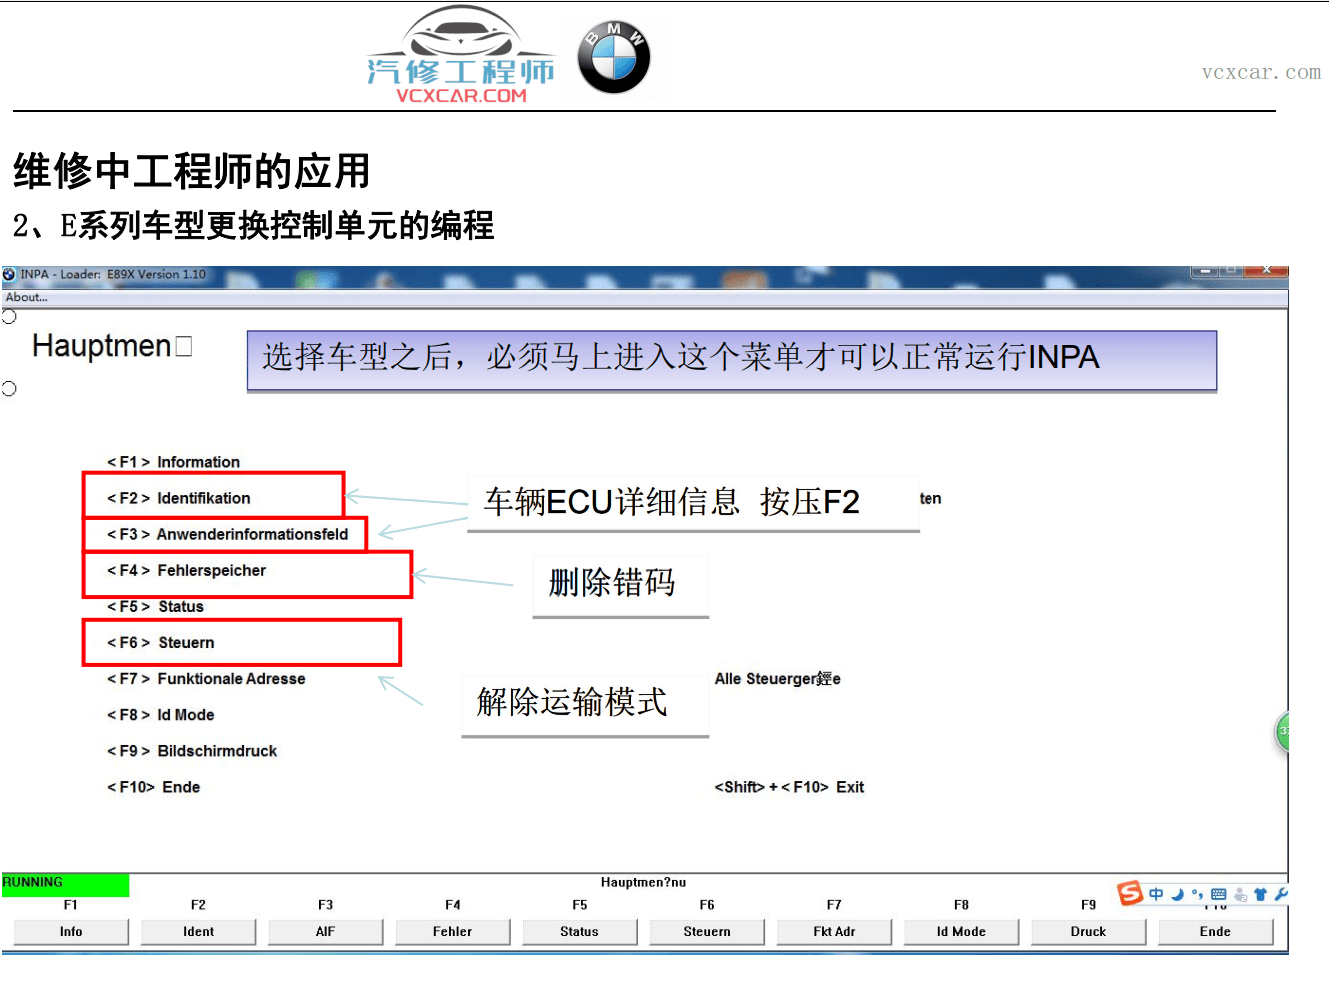Toggle full/half-width with the moon icon
1329x981 pixels.
[x=1177, y=895]
